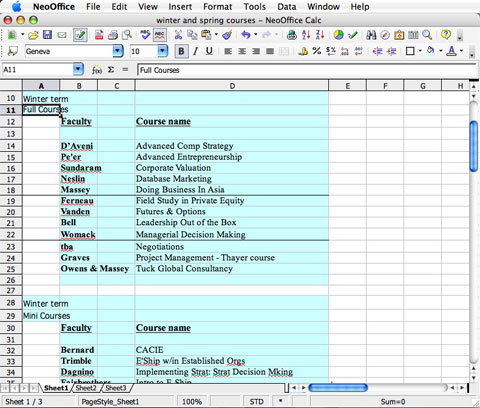Open the New document dropdown arrow
The width and height of the screenshot is (480, 408).
click(23, 35)
